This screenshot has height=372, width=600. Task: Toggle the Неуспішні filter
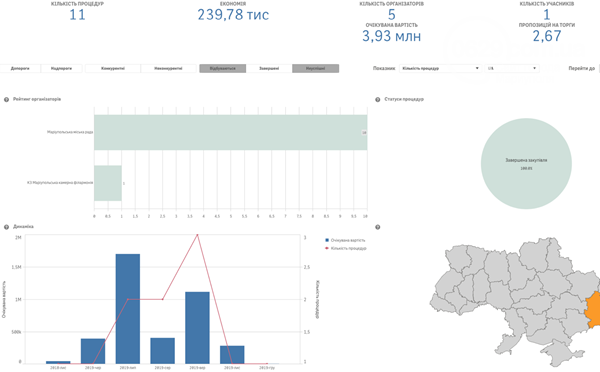pos(315,69)
